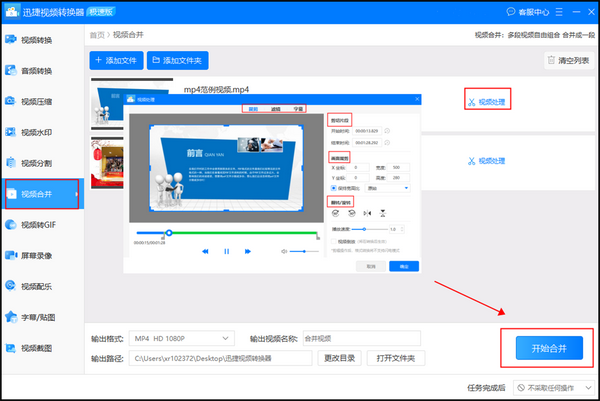Click the fast-forward button under preview

coord(249,251)
